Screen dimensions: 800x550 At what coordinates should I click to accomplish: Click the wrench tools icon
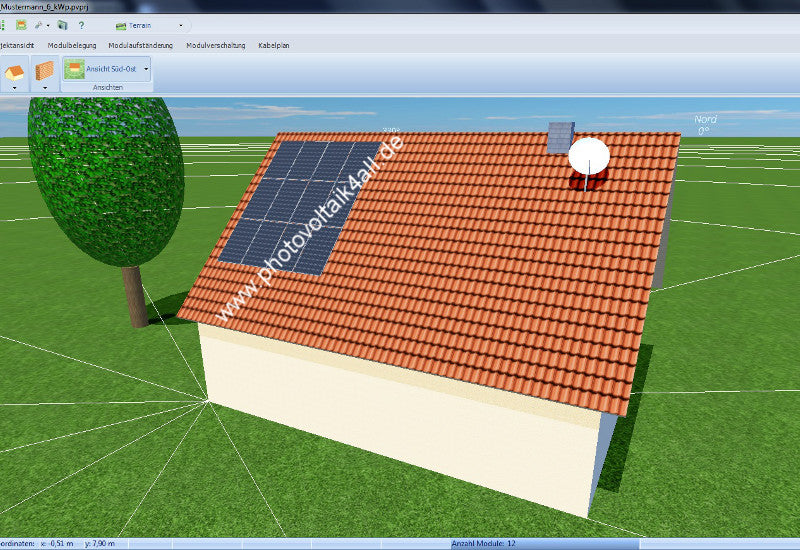tap(39, 25)
